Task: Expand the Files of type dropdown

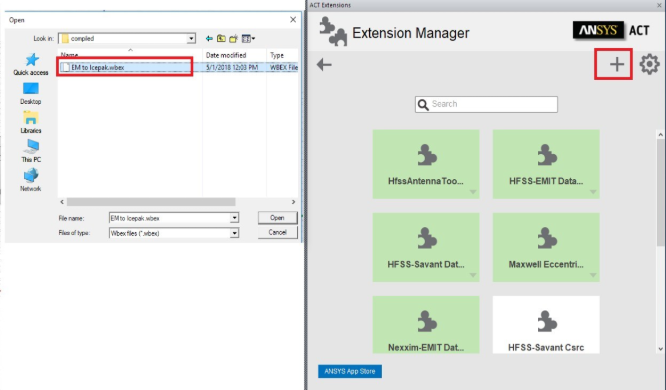Action: [x=234, y=233]
